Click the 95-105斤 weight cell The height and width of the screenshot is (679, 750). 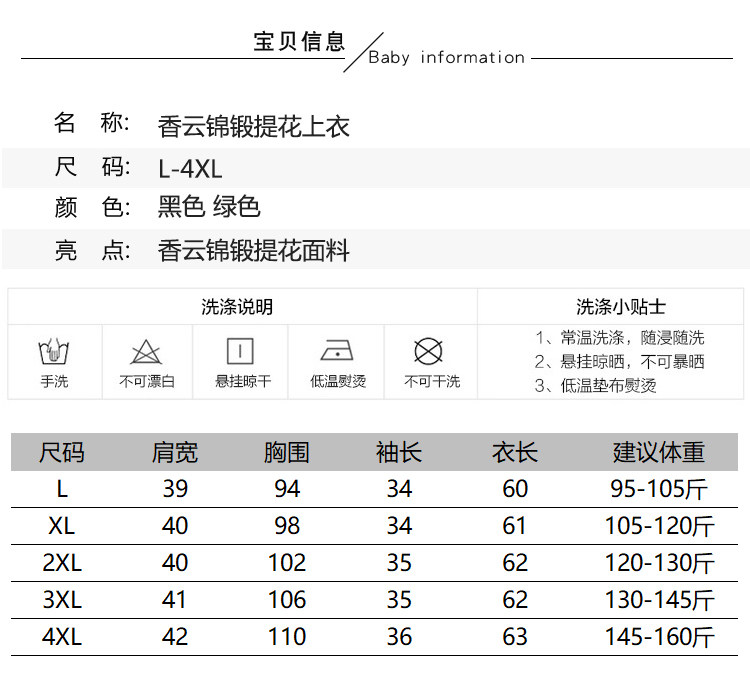pos(659,489)
